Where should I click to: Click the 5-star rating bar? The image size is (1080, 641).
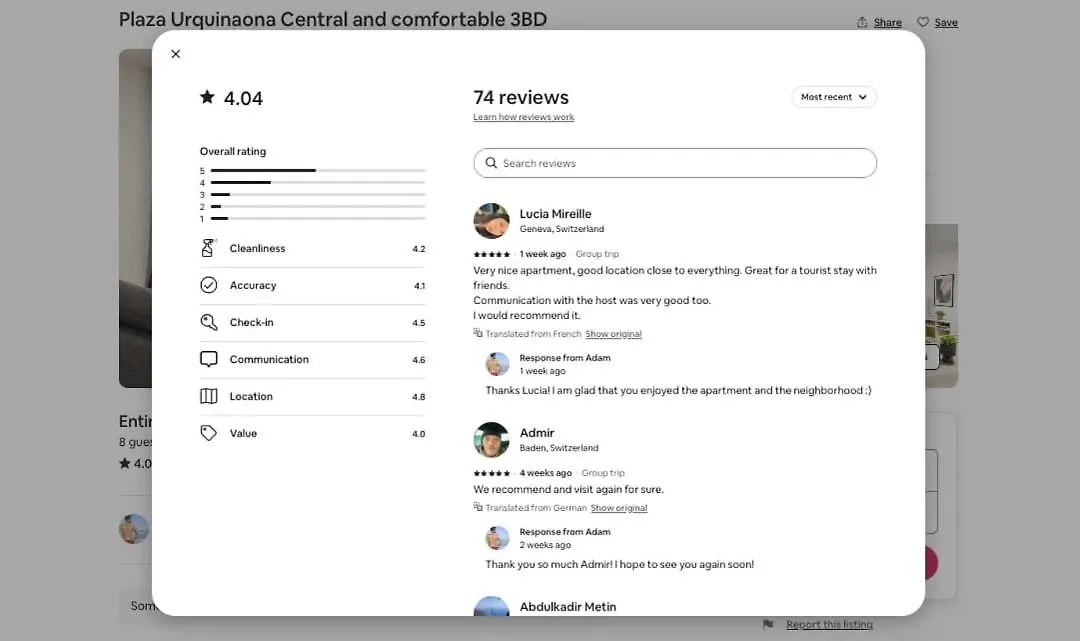[x=318, y=170]
